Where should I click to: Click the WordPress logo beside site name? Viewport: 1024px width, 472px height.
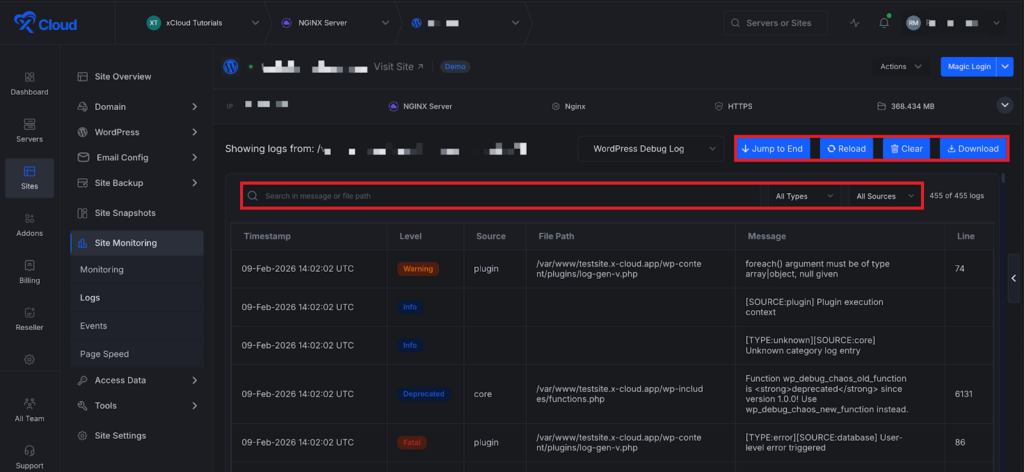(x=230, y=67)
